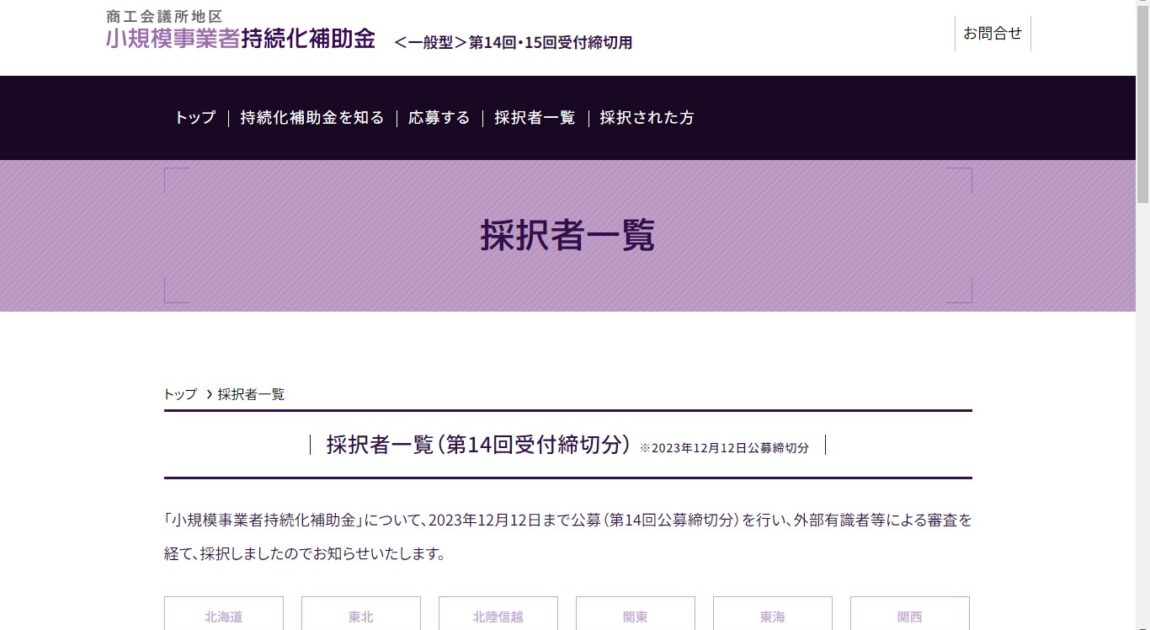Screen dimensions: 1150x630
Task: Select the 北陸信越 region button
Action: 496,616
